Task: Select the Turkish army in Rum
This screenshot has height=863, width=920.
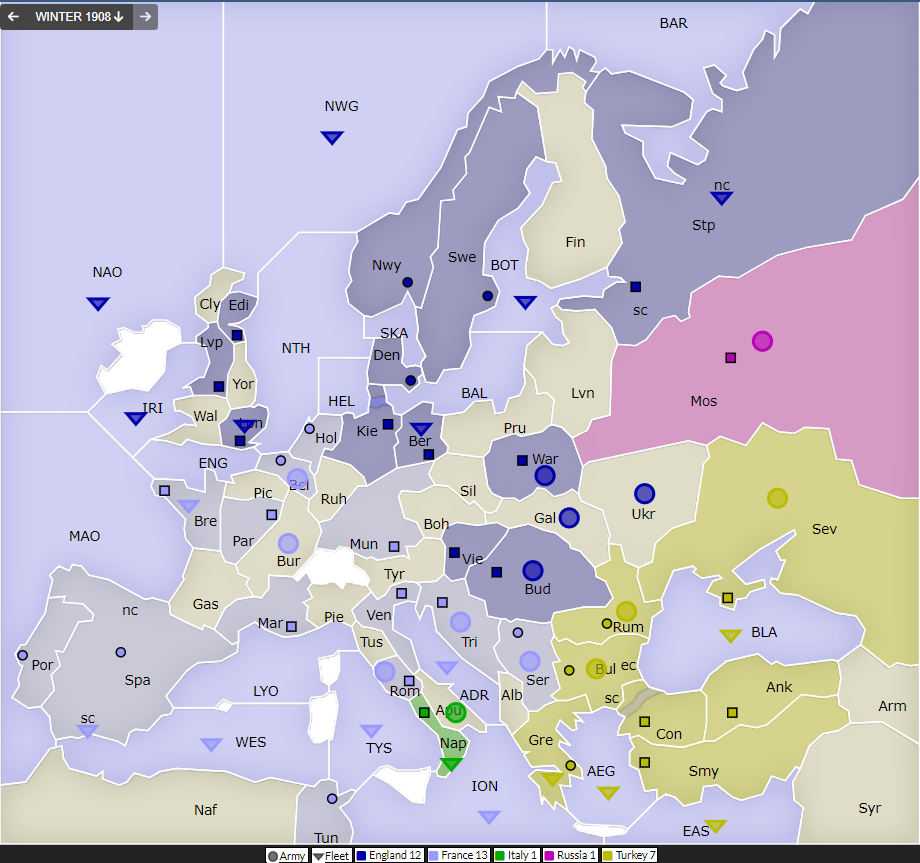Action: click(x=626, y=611)
